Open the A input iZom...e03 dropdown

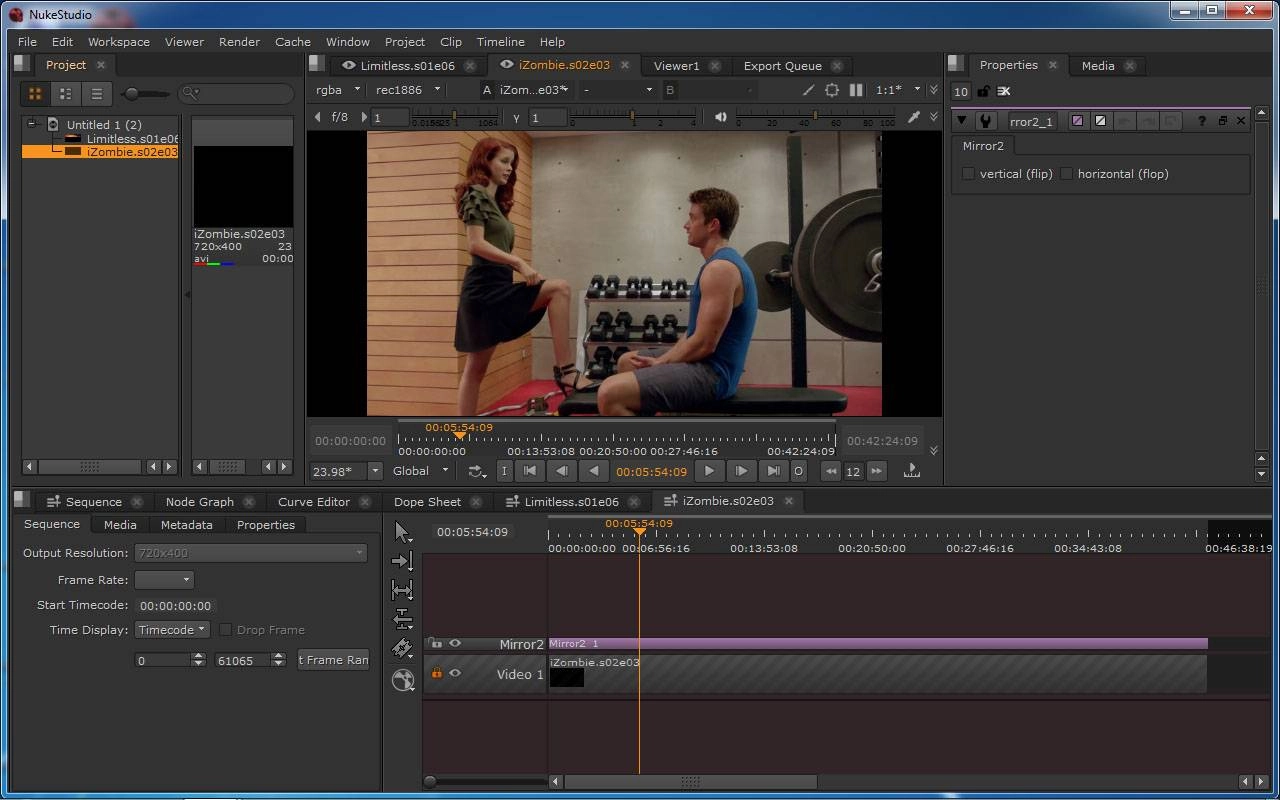tap(534, 90)
